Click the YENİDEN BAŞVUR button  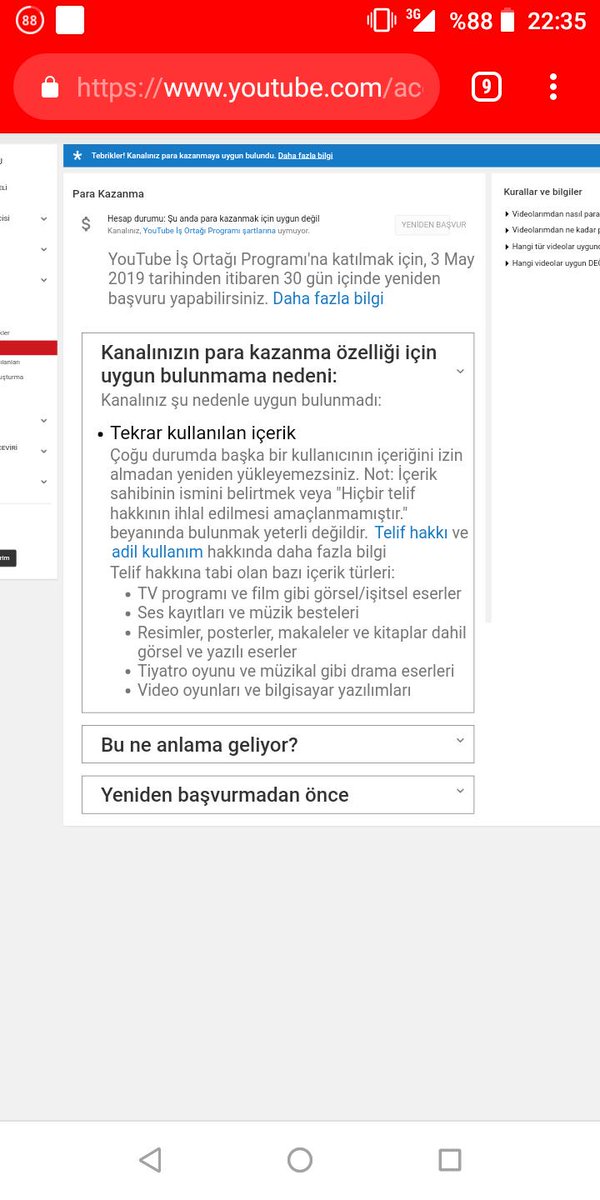pyautogui.click(x=434, y=225)
